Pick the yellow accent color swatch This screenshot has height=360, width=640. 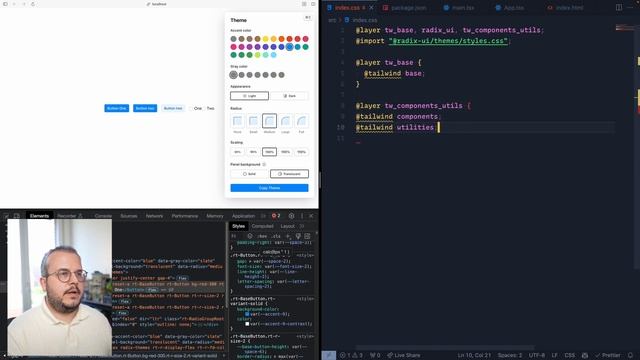point(266,39)
